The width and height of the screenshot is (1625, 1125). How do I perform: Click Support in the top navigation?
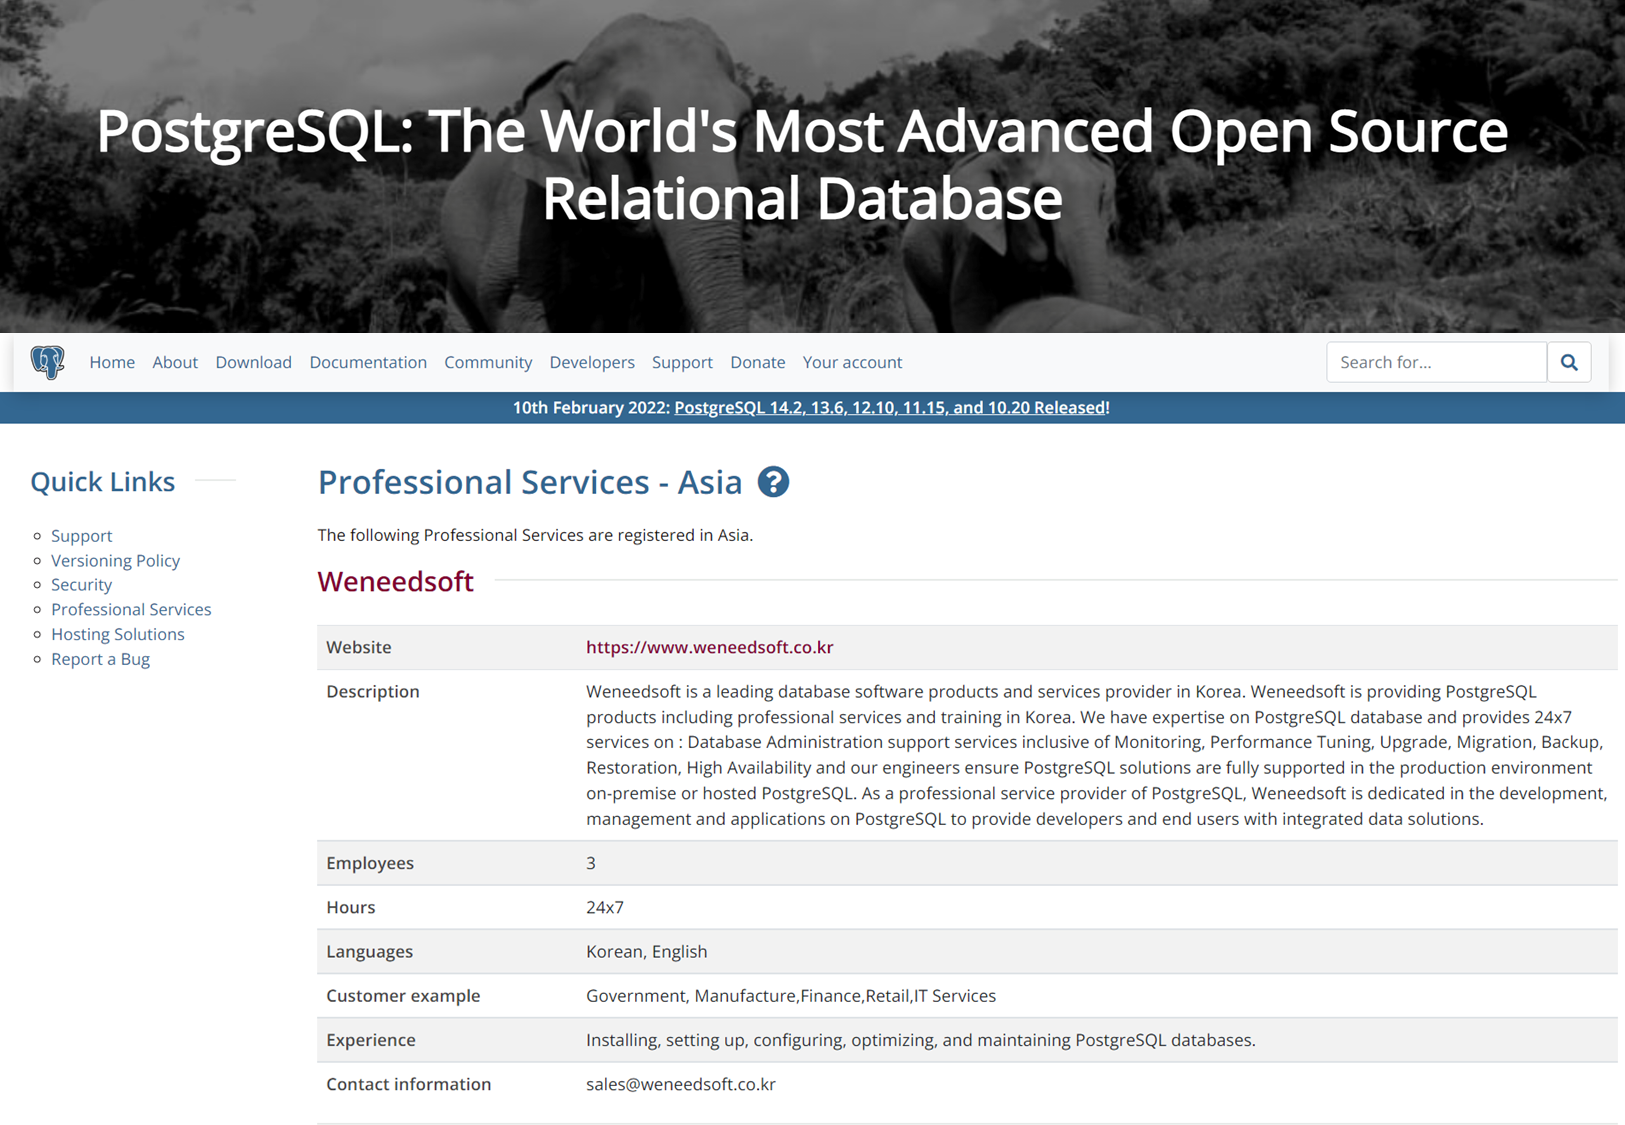coord(682,362)
